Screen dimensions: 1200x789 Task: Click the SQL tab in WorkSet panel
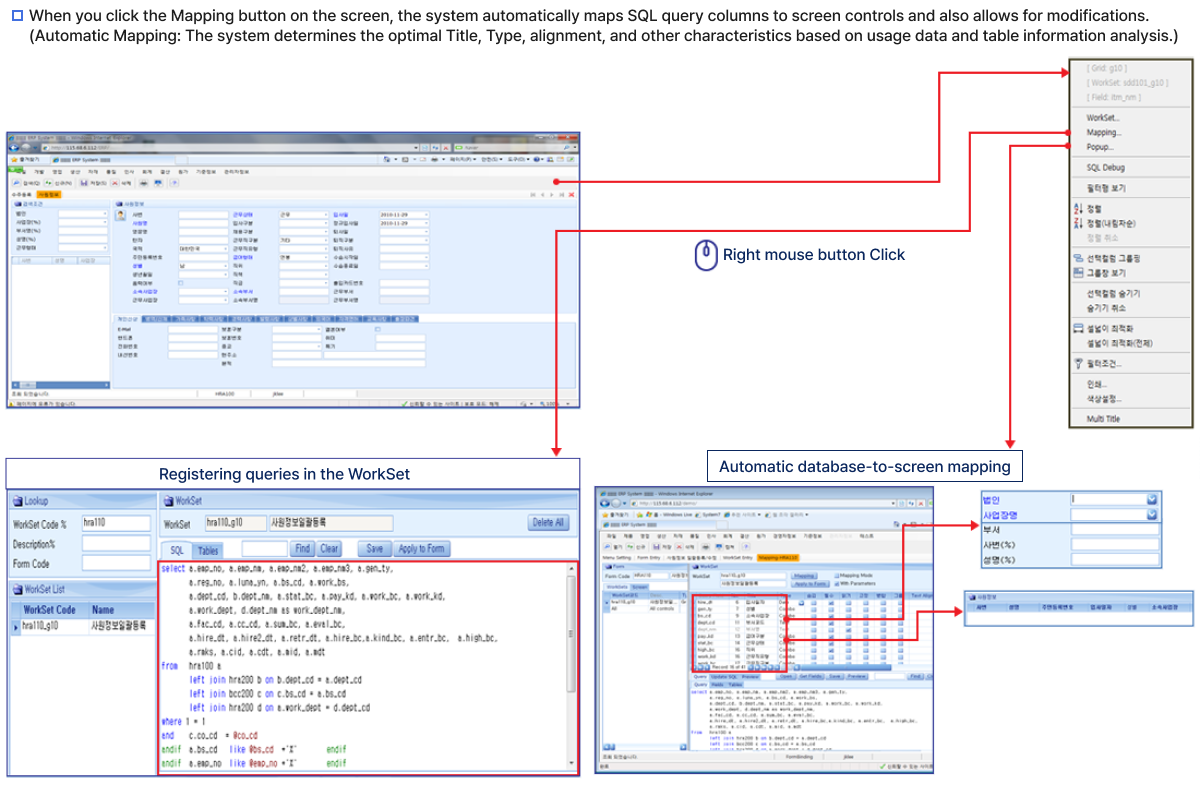tap(176, 550)
